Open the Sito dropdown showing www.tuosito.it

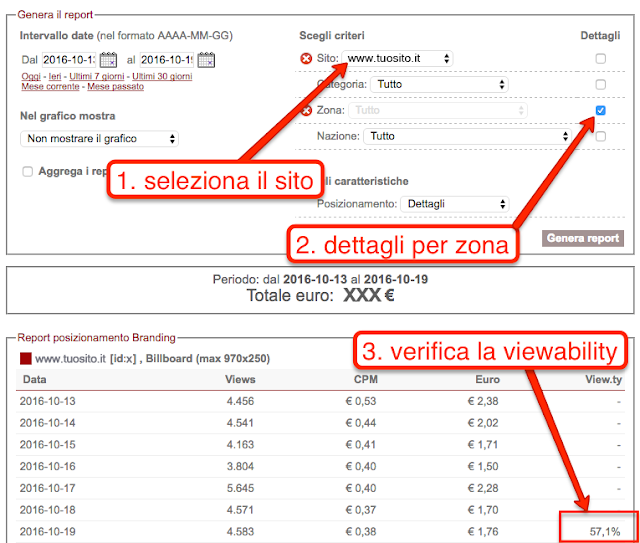(x=397, y=59)
